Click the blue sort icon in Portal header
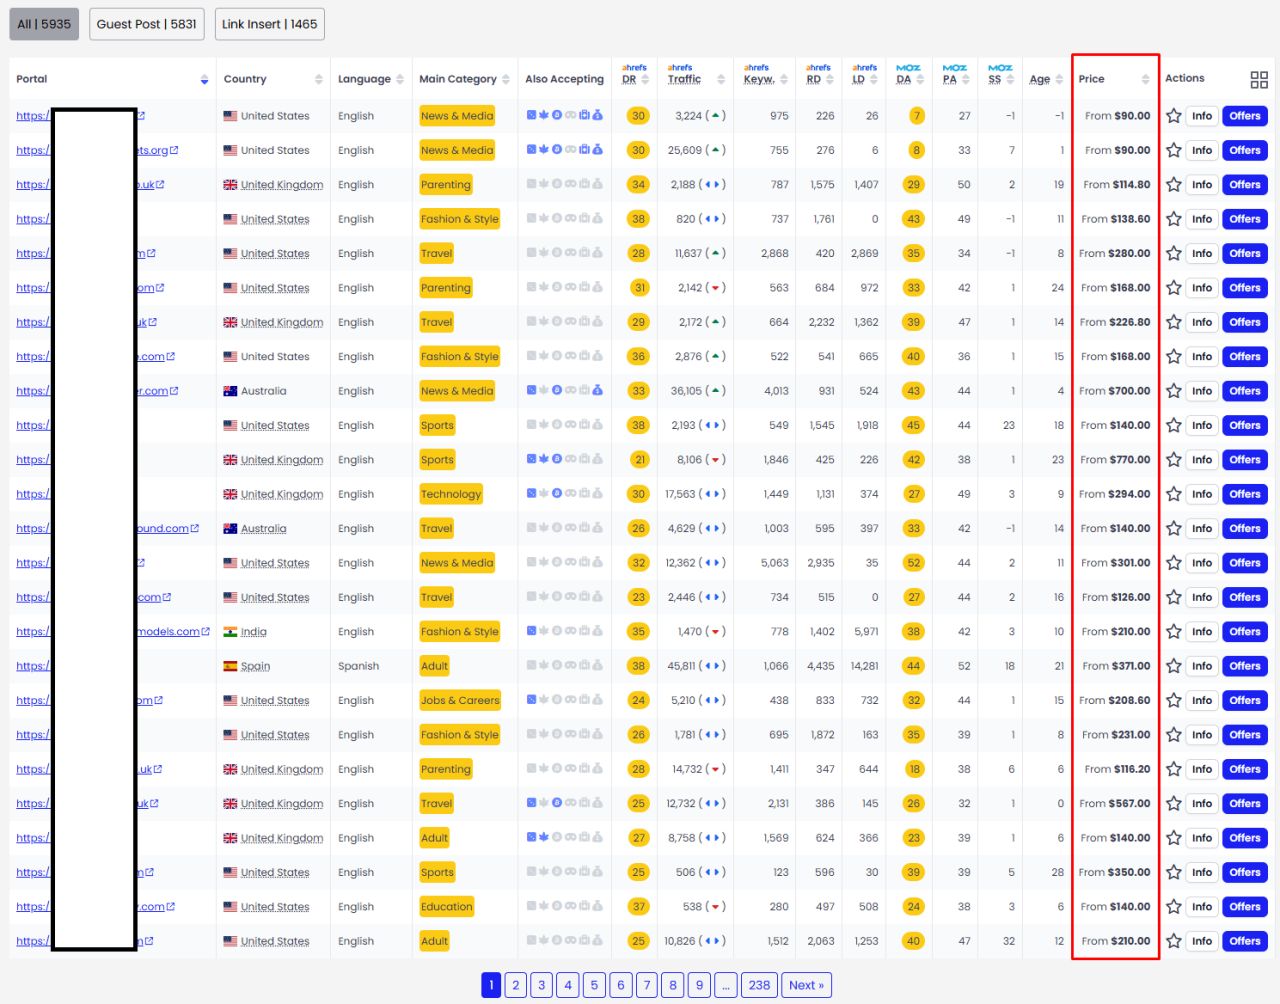This screenshot has height=1004, width=1280. pos(204,80)
